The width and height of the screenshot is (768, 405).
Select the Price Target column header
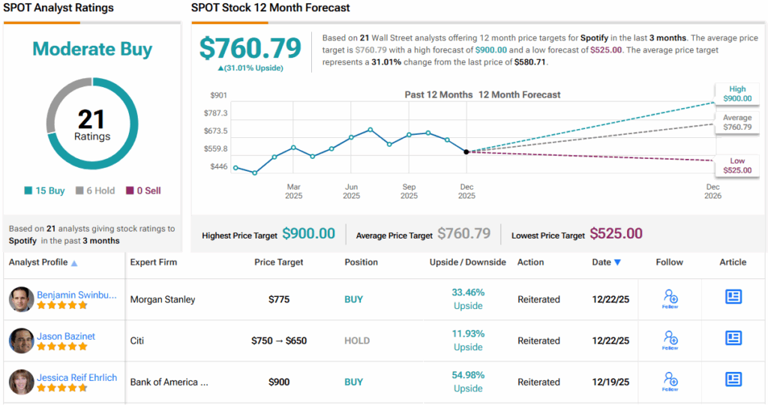tap(279, 262)
